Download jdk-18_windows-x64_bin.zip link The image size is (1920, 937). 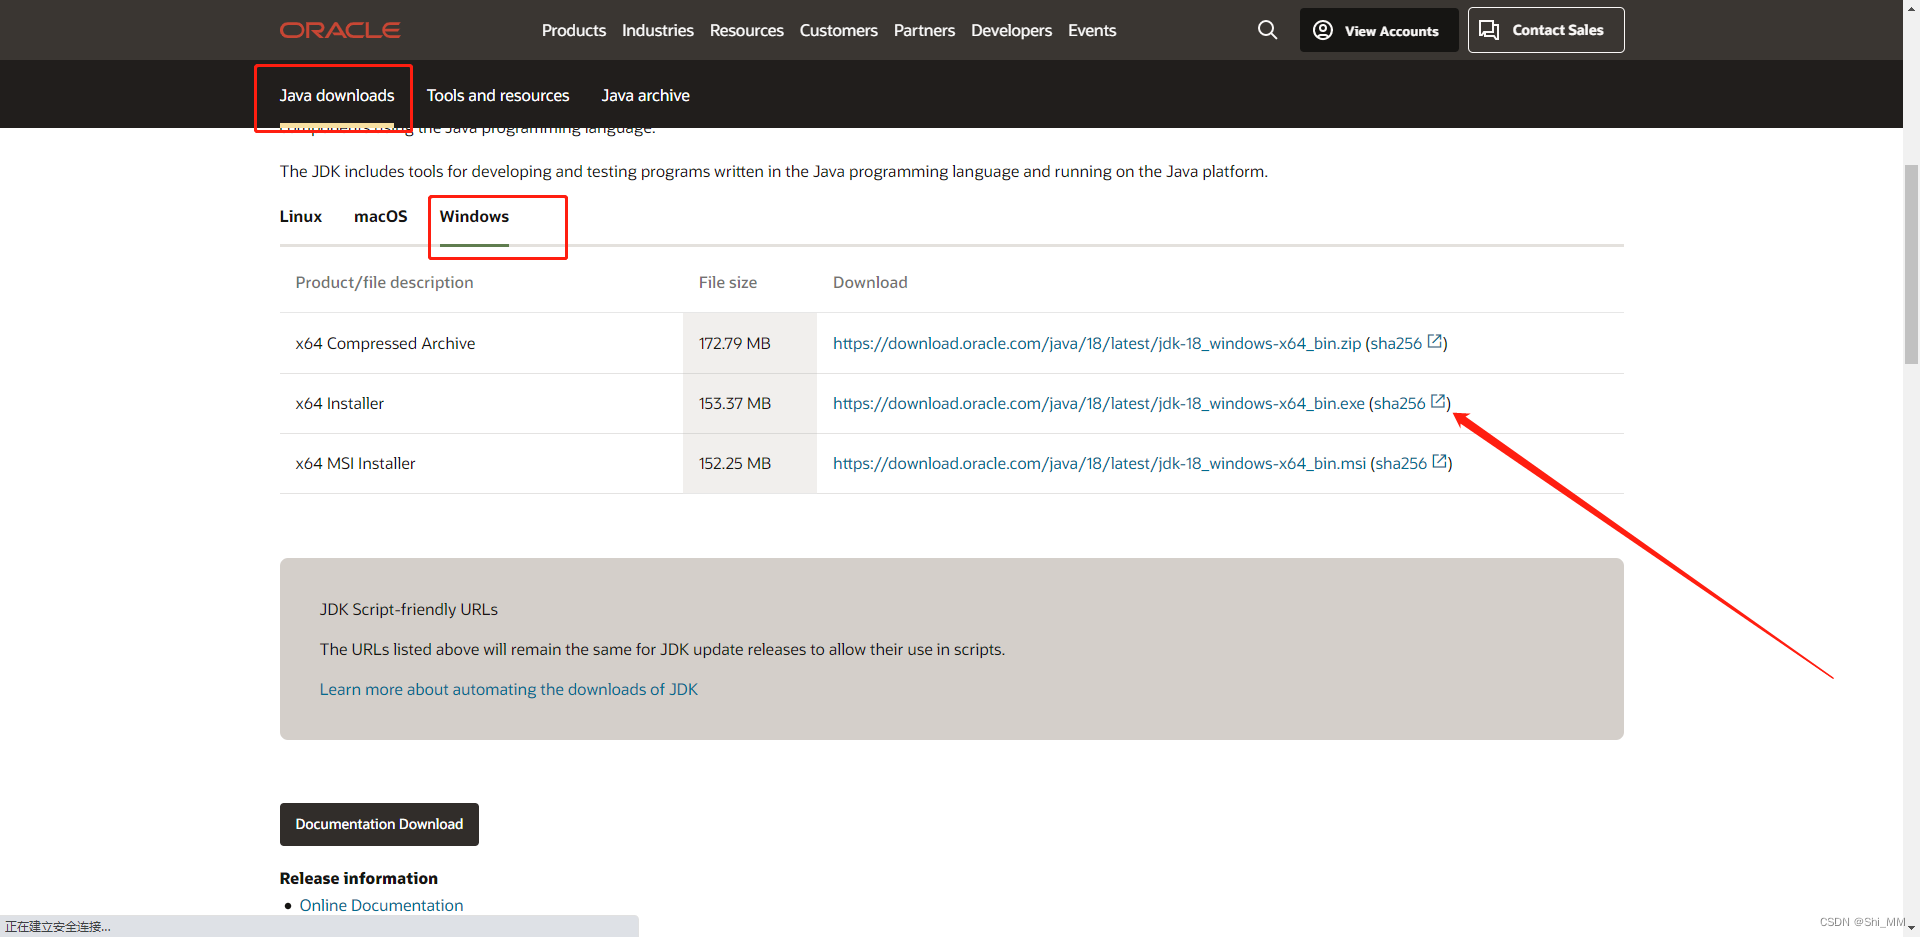pos(1097,343)
